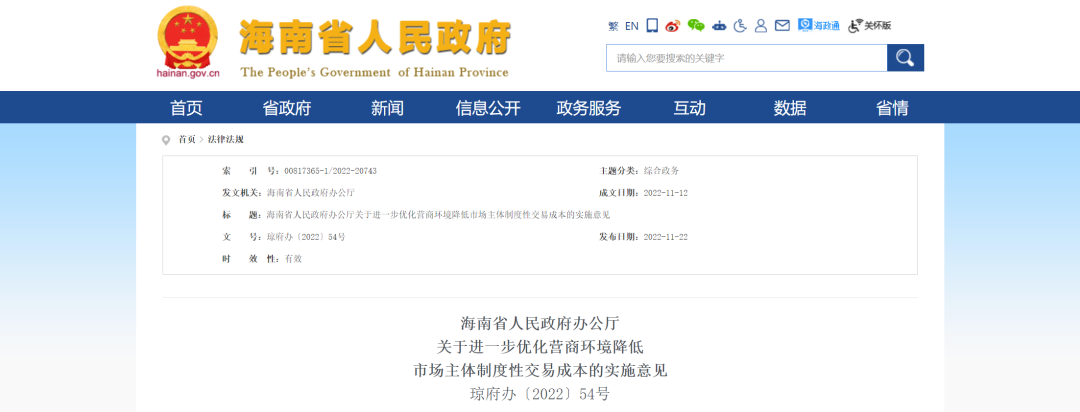Open the 数据 navigation menu item
This screenshot has height=412, width=1080.
pyautogui.click(x=790, y=108)
